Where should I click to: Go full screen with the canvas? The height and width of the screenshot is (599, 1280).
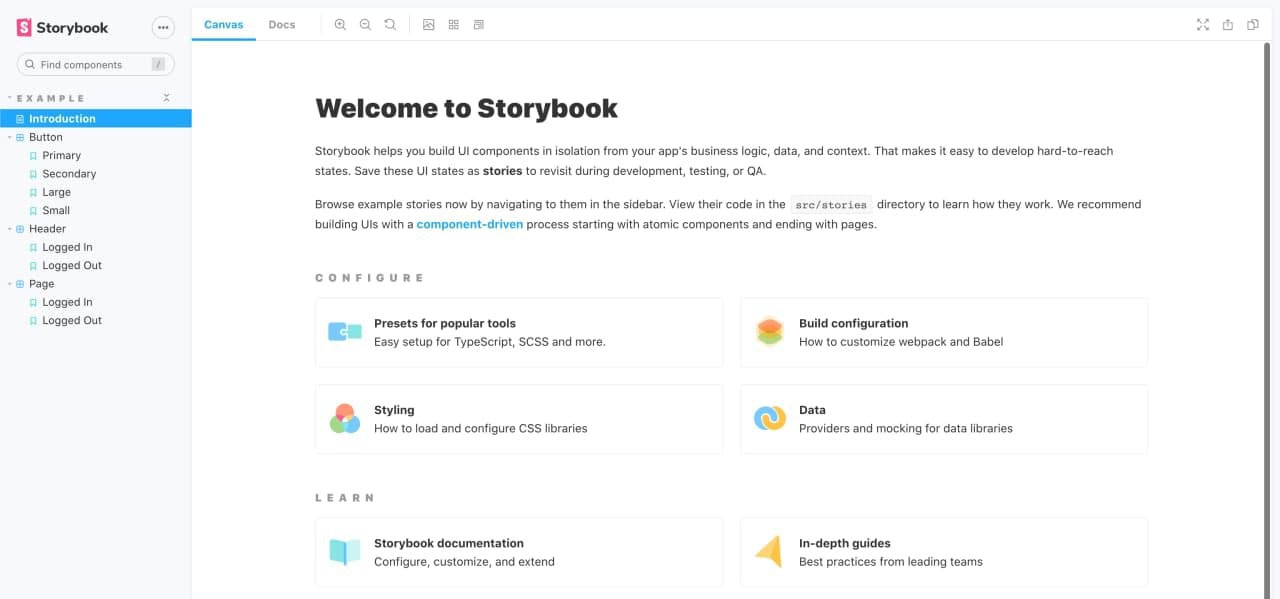pyautogui.click(x=1202, y=24)
